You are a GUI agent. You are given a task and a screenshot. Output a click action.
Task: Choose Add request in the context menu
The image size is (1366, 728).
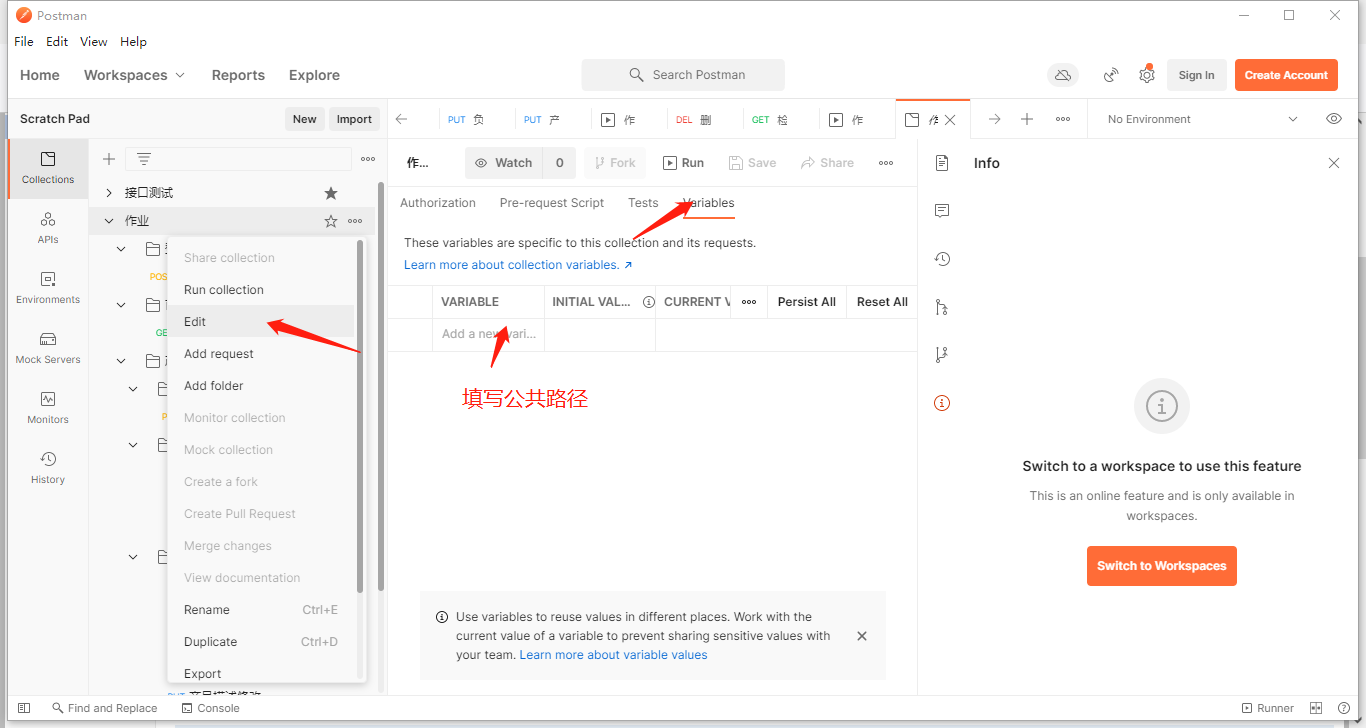pyautogui.click(x=261, y=354)
